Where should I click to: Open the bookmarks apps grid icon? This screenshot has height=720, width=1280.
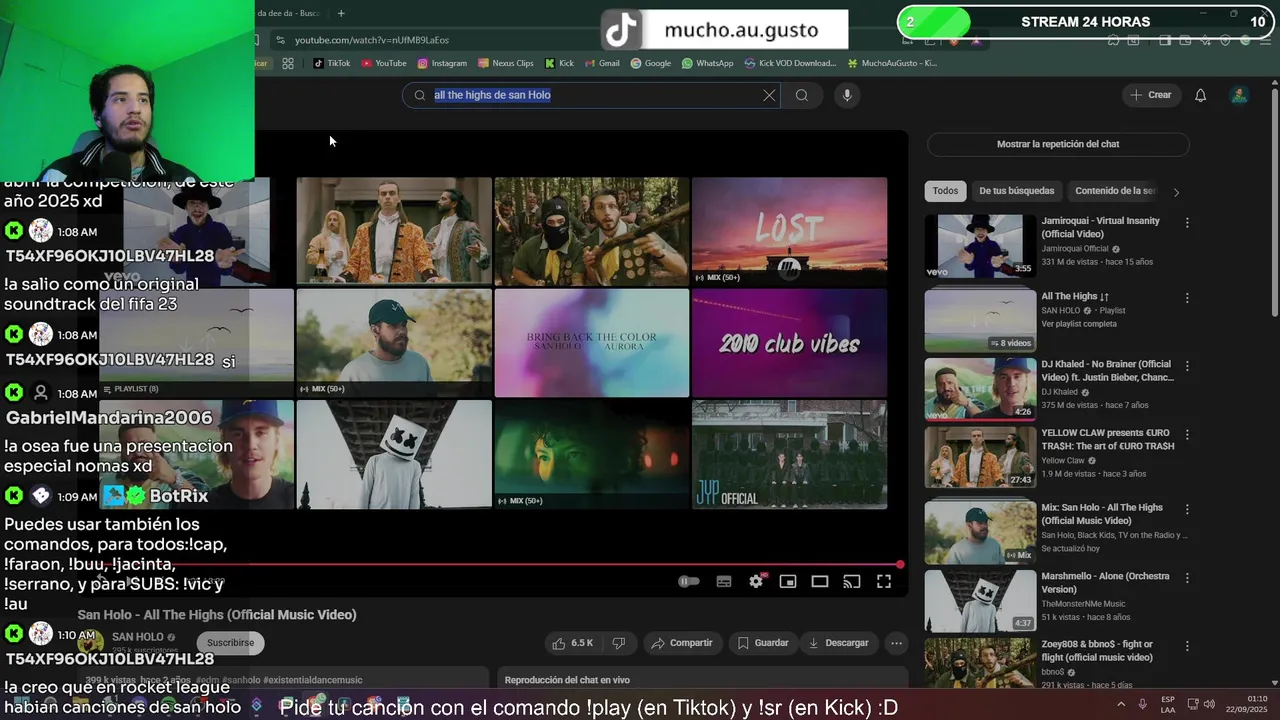tap(288, 63)
